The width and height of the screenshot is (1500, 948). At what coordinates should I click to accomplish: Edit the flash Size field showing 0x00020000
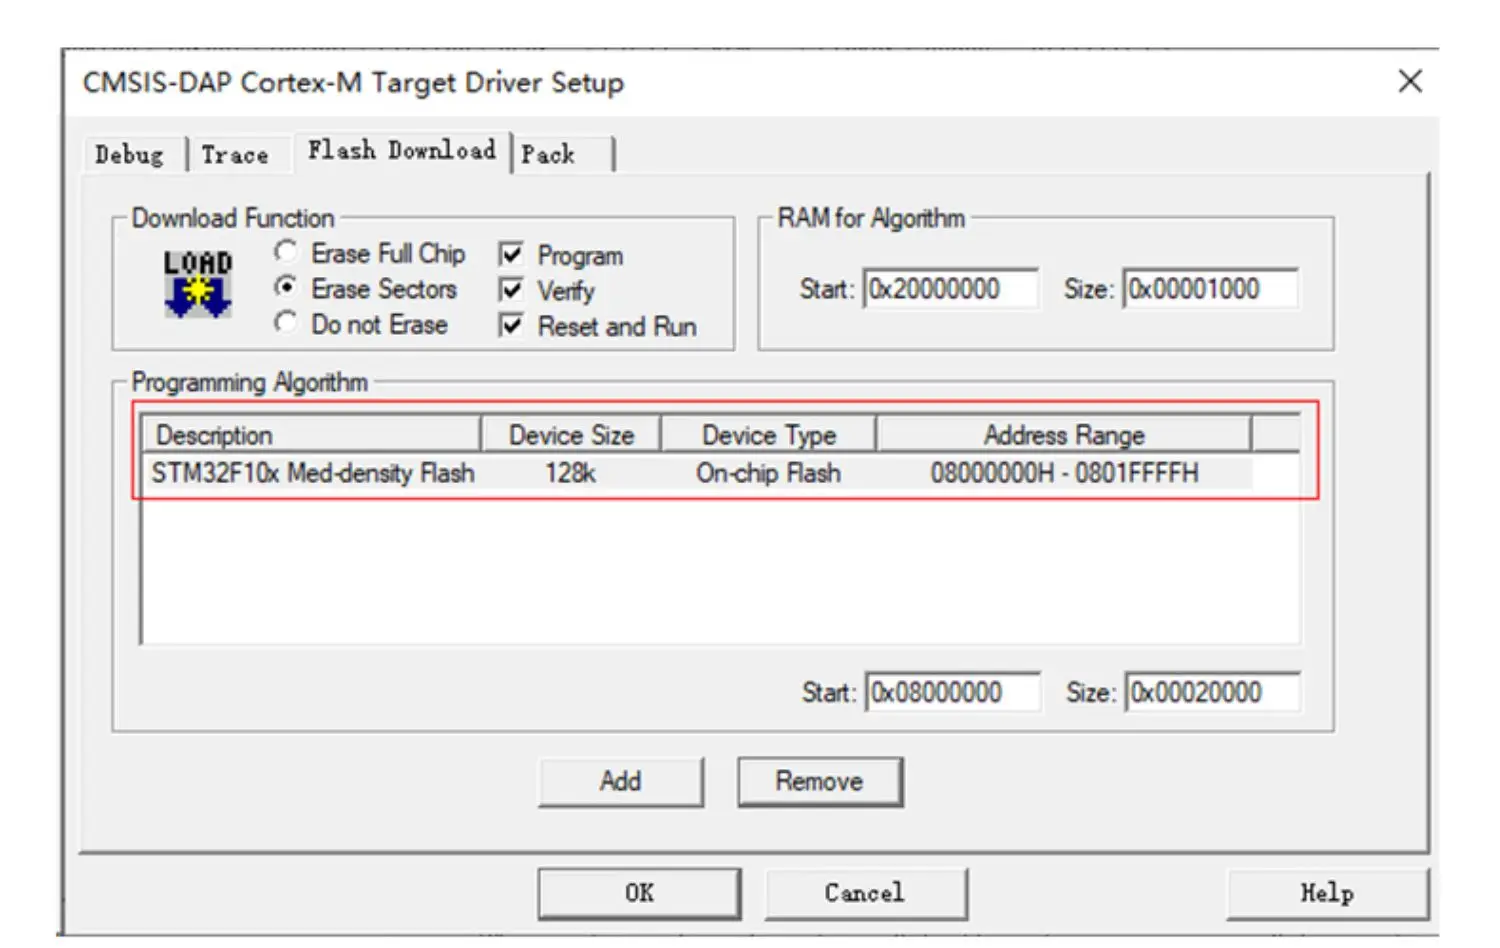pyautogui.click(x=1210, y=692)
